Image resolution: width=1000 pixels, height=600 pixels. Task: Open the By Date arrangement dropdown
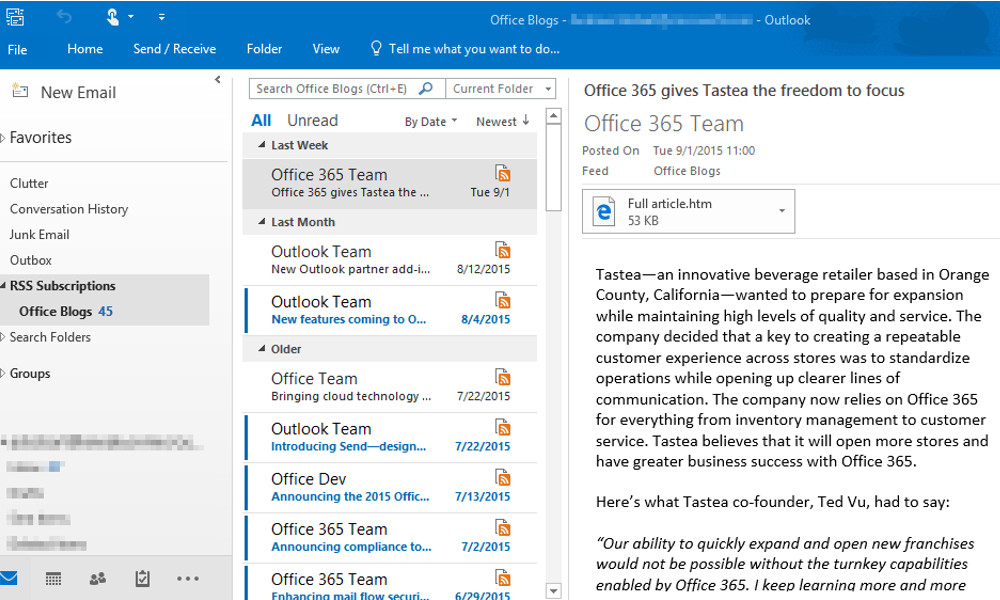[x=430, y=122]
